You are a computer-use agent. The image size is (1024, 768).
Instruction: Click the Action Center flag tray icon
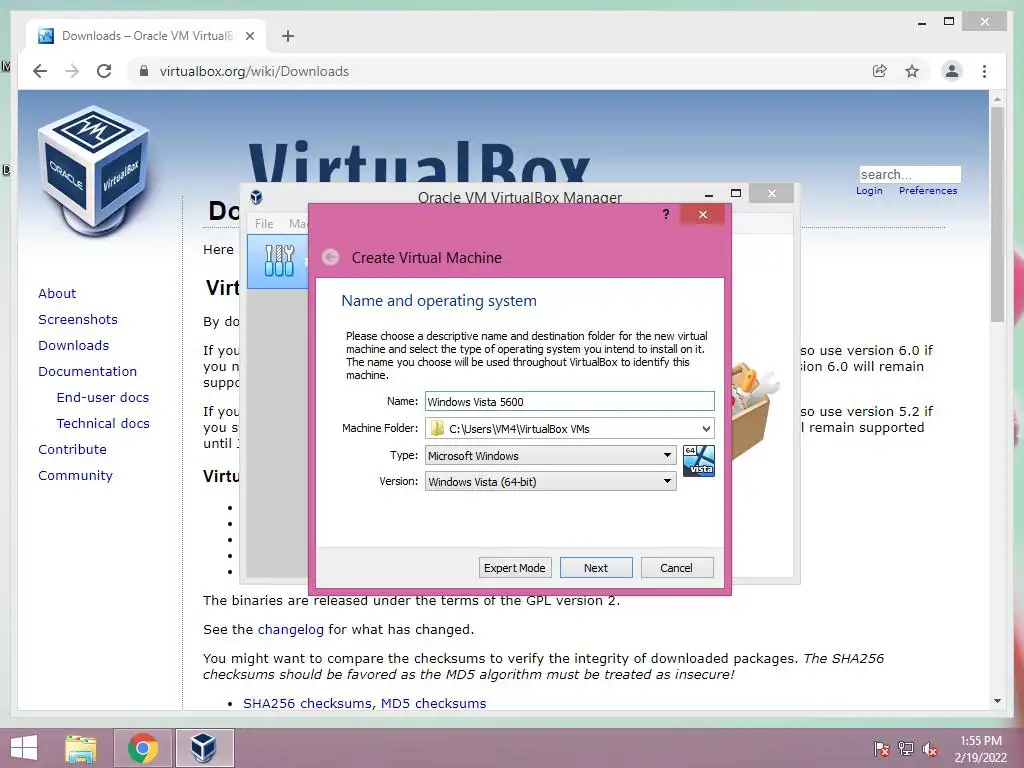pyautogui.click(x=881, y=749)
